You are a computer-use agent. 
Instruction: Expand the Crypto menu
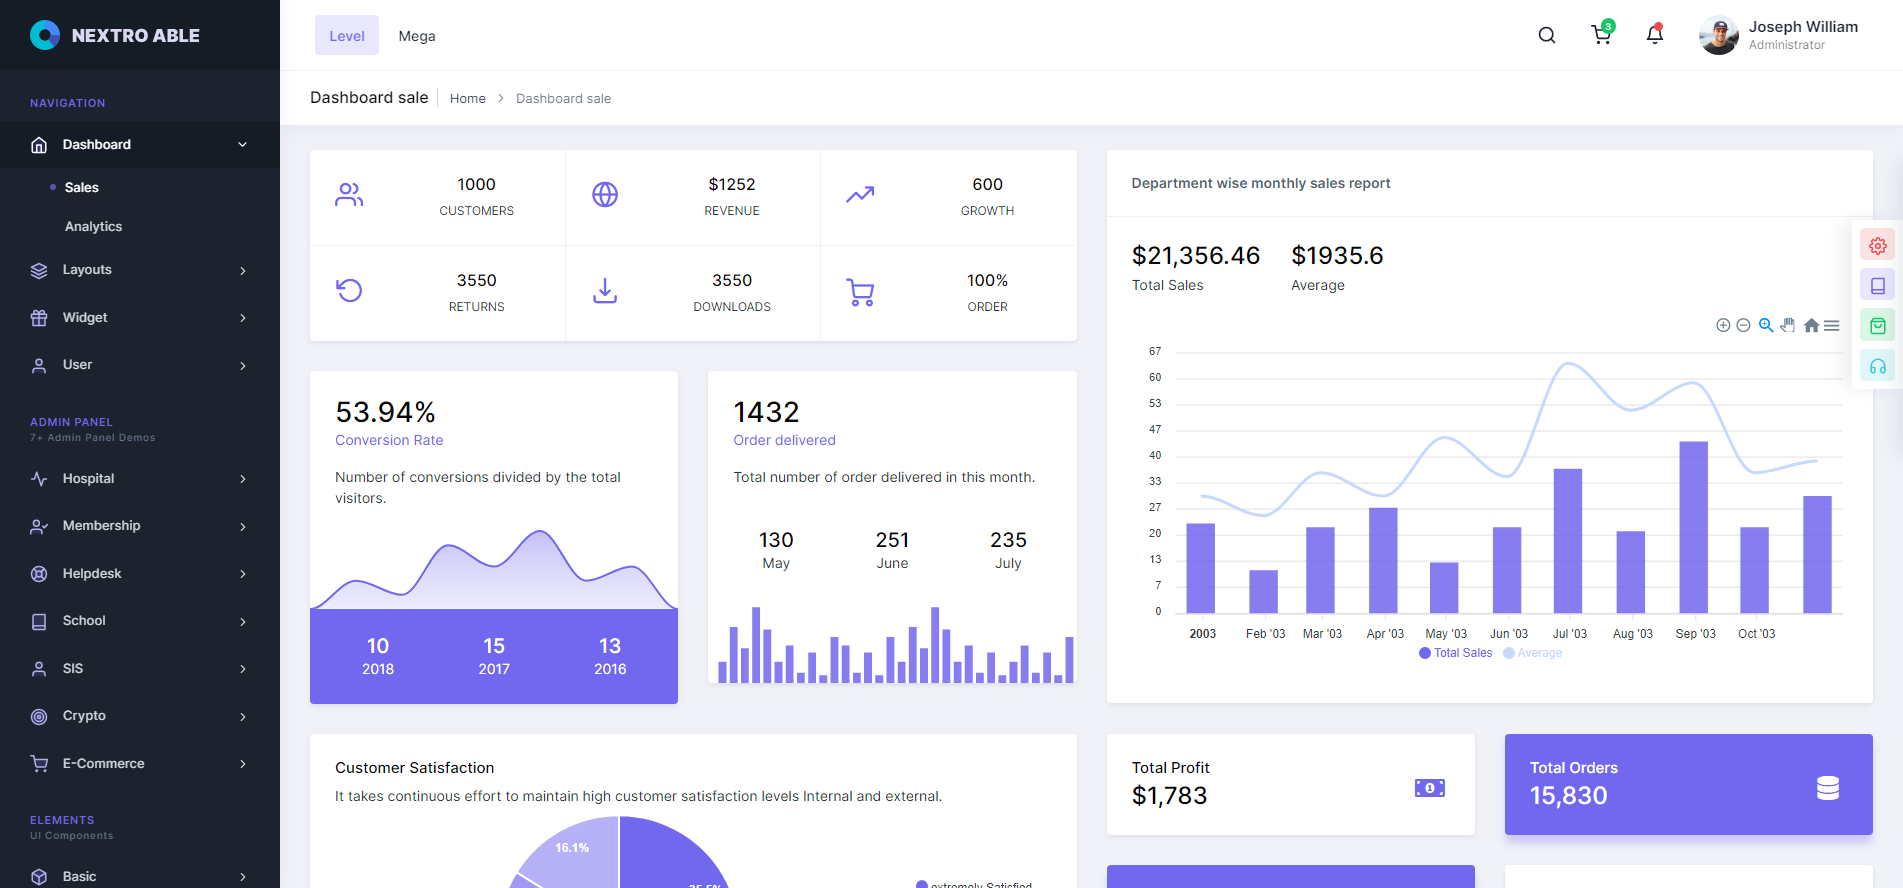(x=140, y=716)
